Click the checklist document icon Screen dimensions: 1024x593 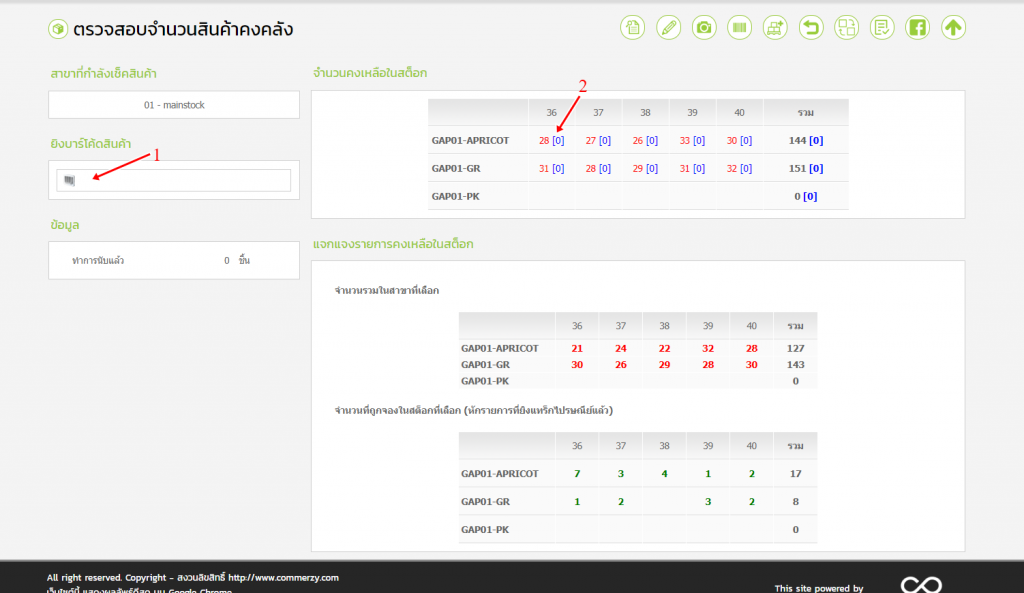[882, 27]
